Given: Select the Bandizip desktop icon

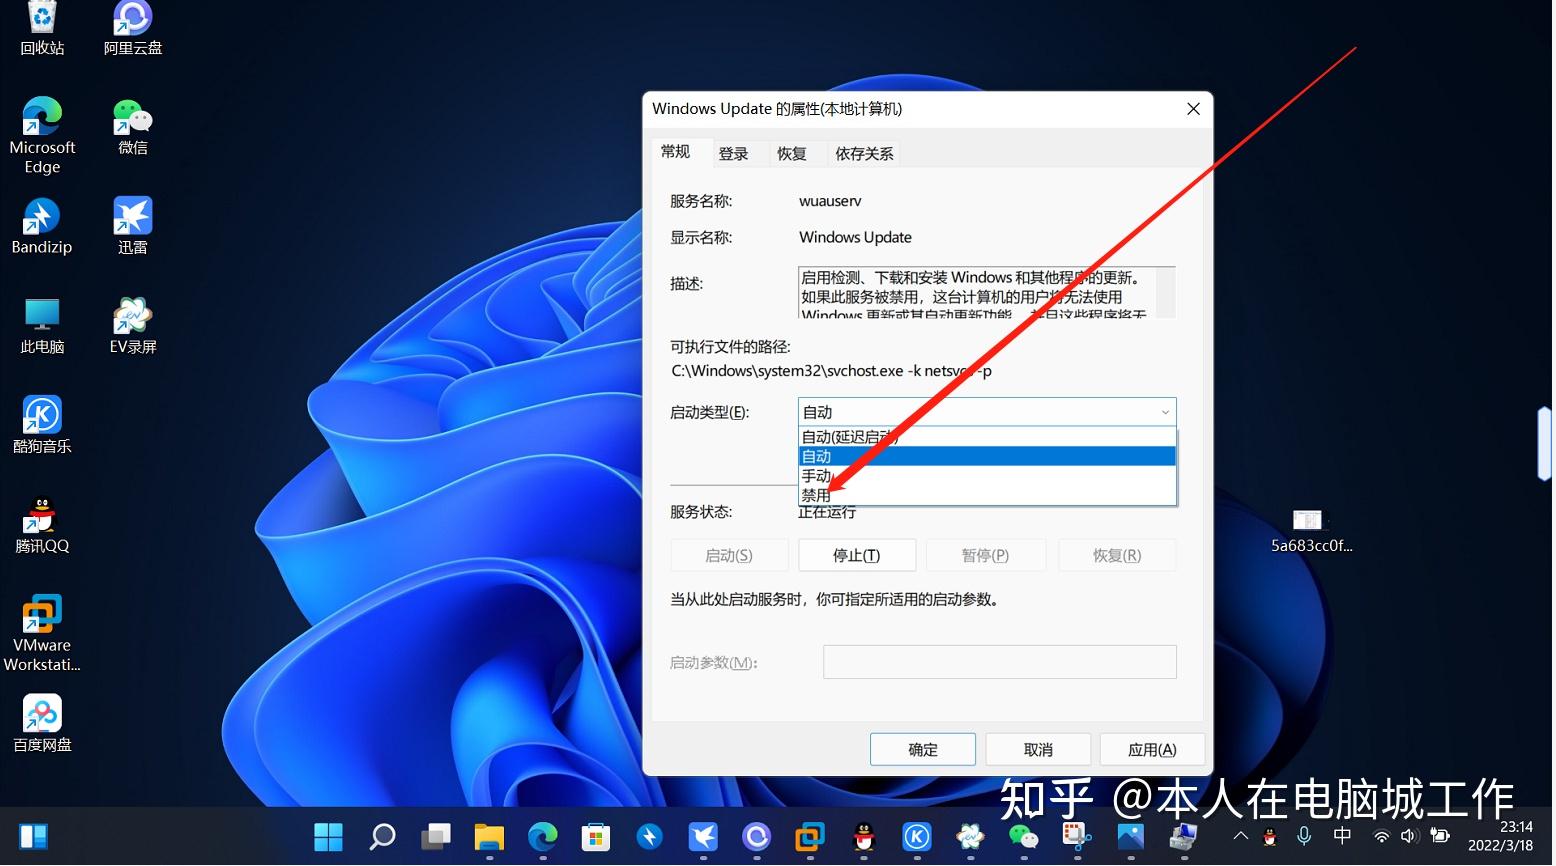Looking at the screenshot, I should pyautogui.click(x=42, y=225).
